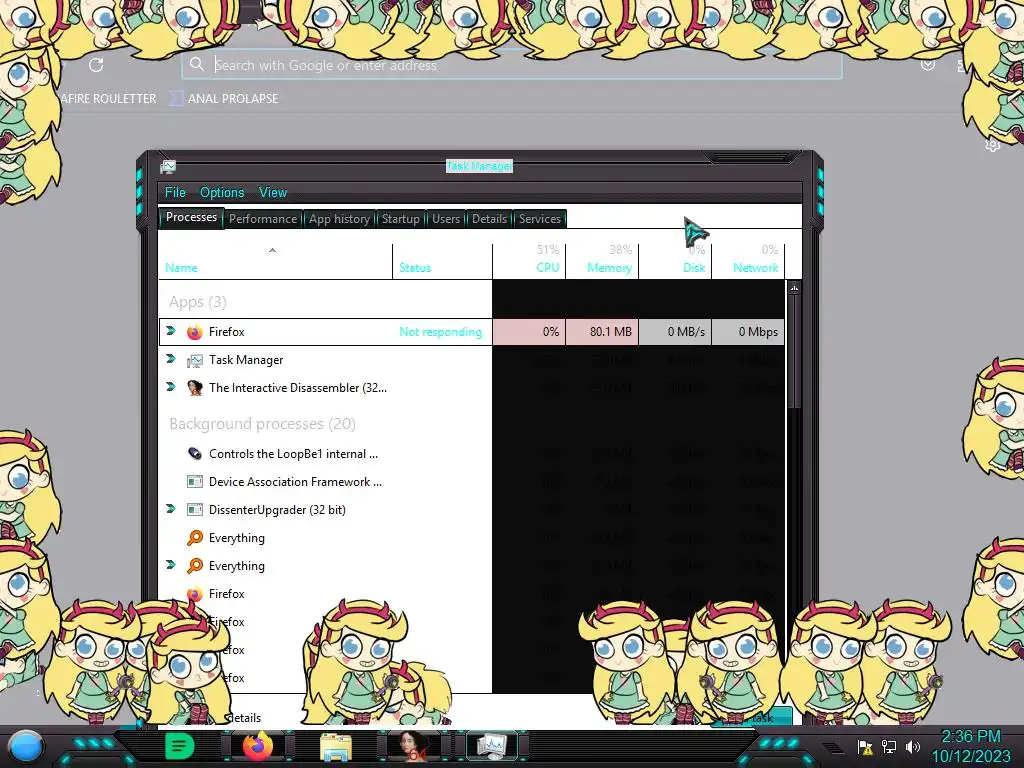1024x768 pixels.
Task: Open Action Center flag in system tray
Action: click(x=865, y=747)
